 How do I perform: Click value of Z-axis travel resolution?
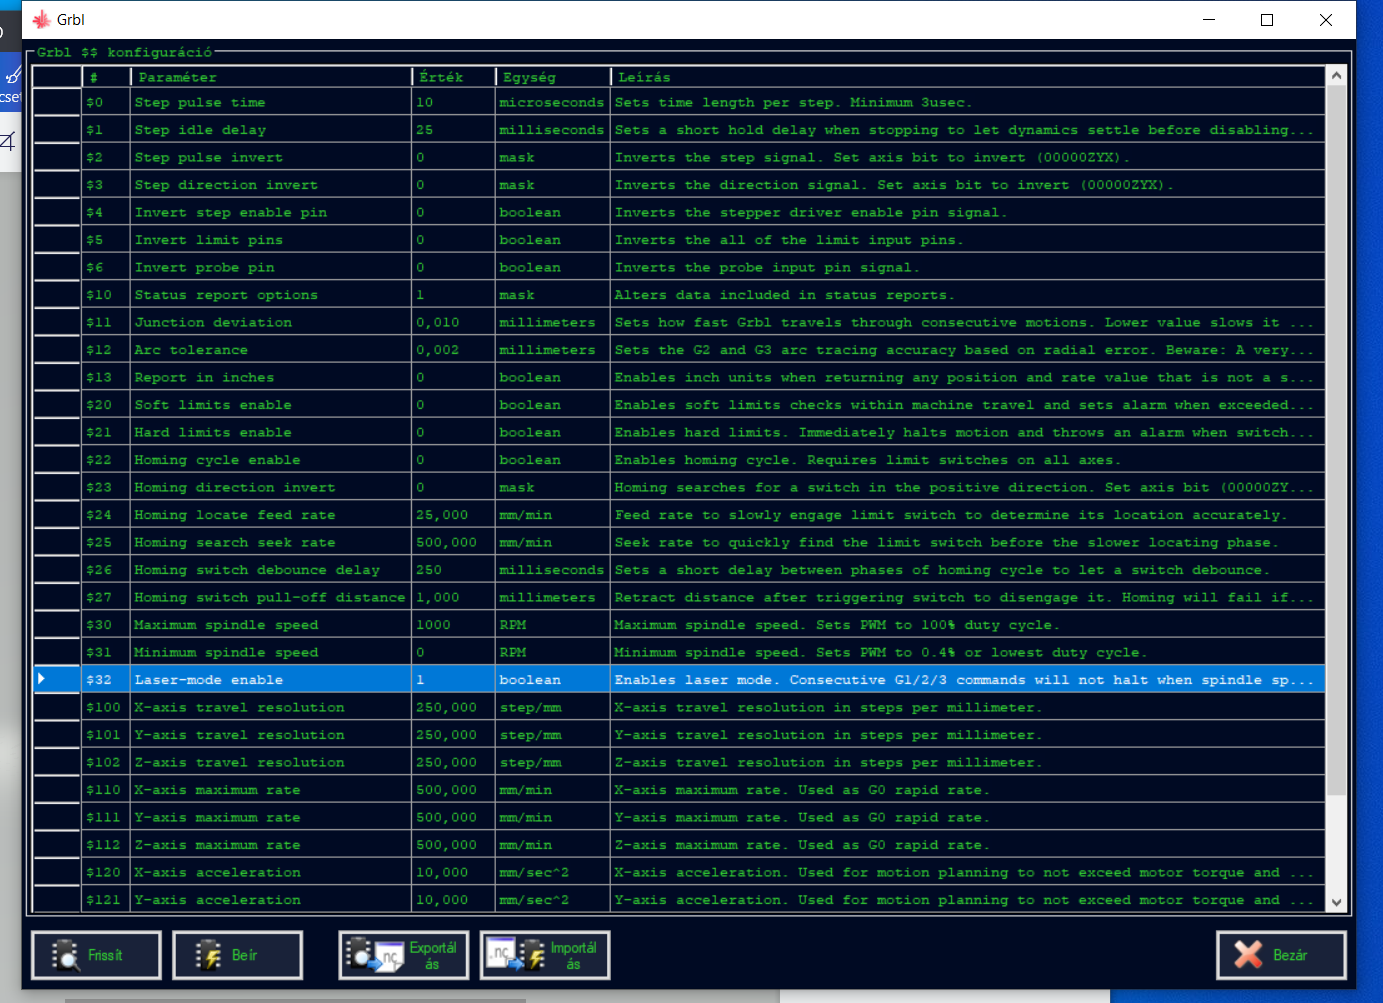coord(454,763)
